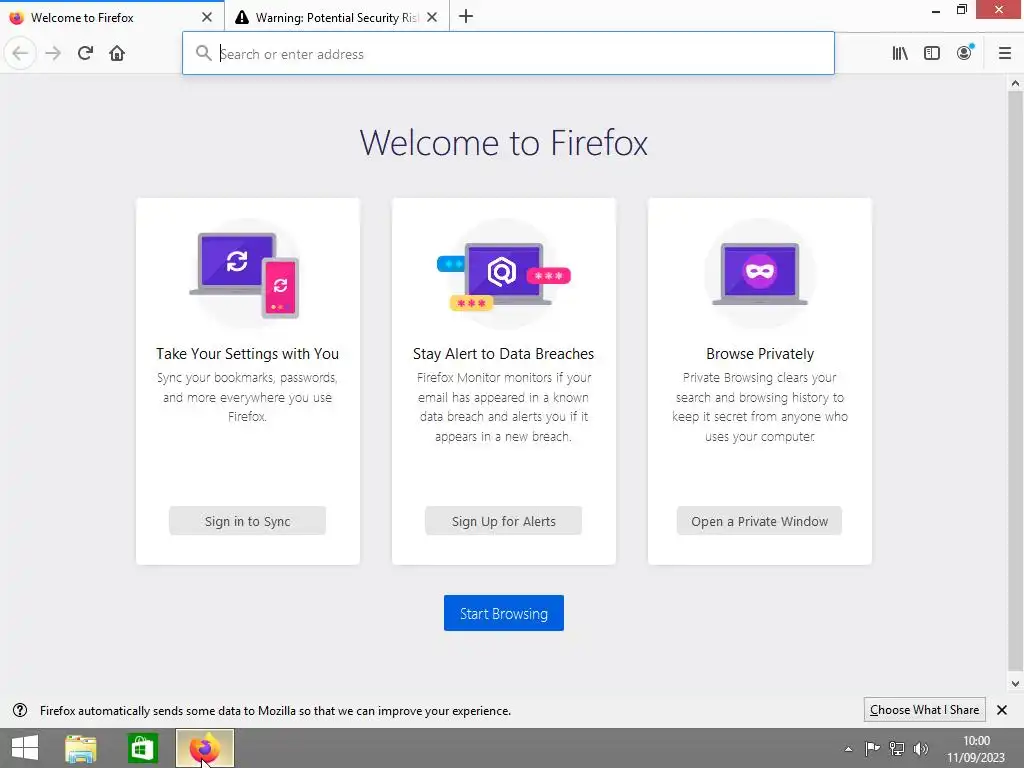
Task: Open the network status tray icon
Action: click(897, 748)
